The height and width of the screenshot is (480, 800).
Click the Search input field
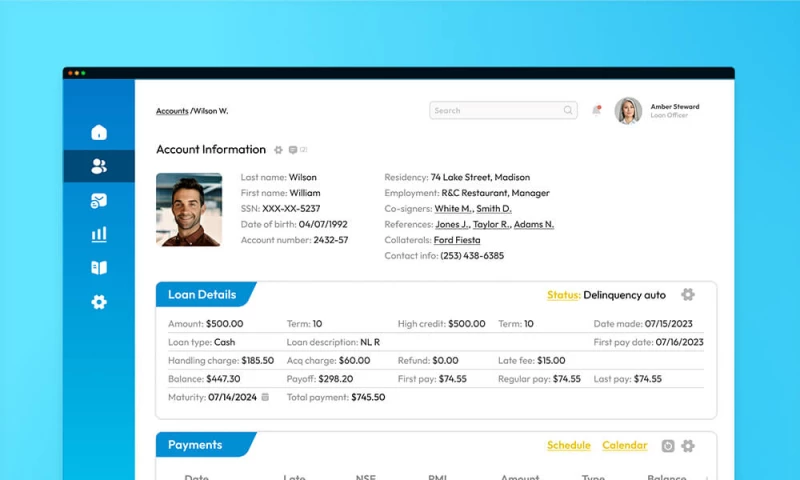[503, 110]
